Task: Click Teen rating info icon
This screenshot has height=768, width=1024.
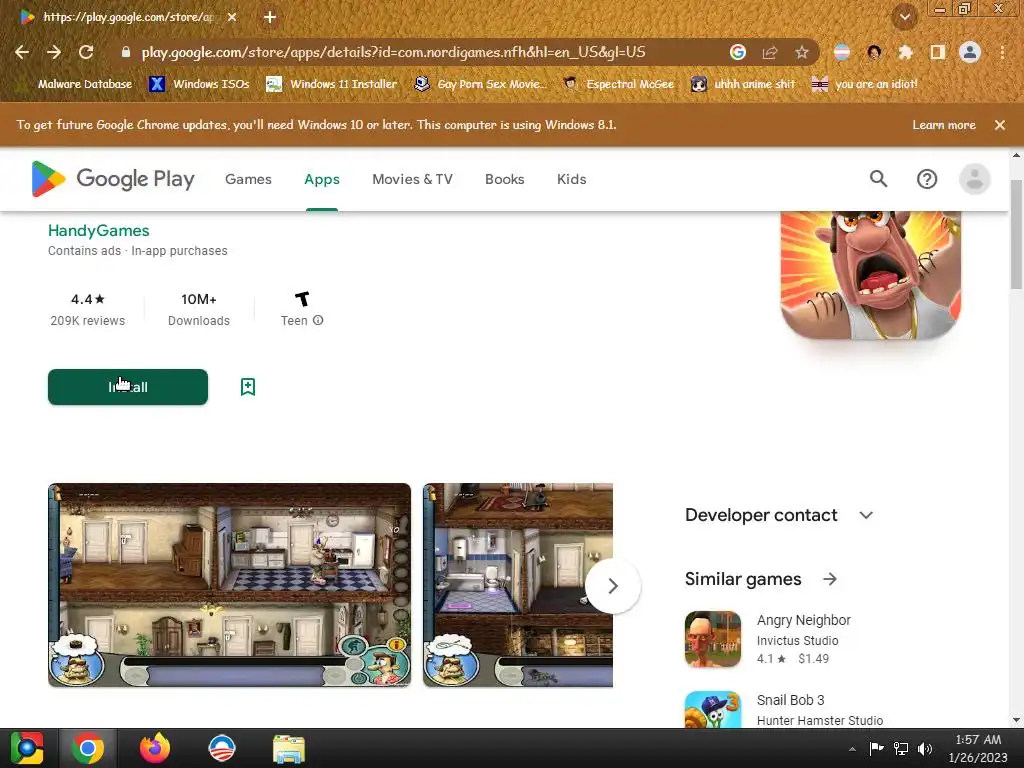Action: (318, 320)
